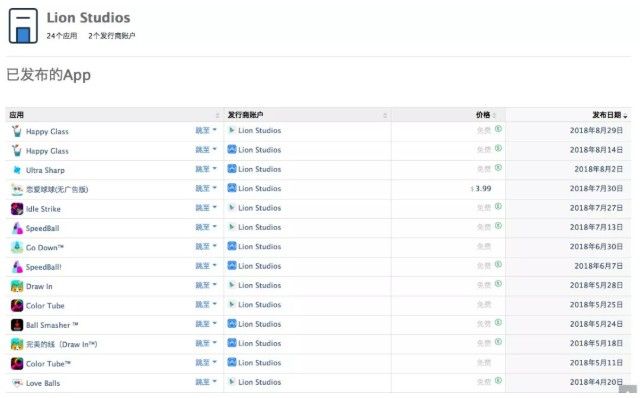
Task: Click Google Play icon in Love Balls row
Action: point(232,382)
